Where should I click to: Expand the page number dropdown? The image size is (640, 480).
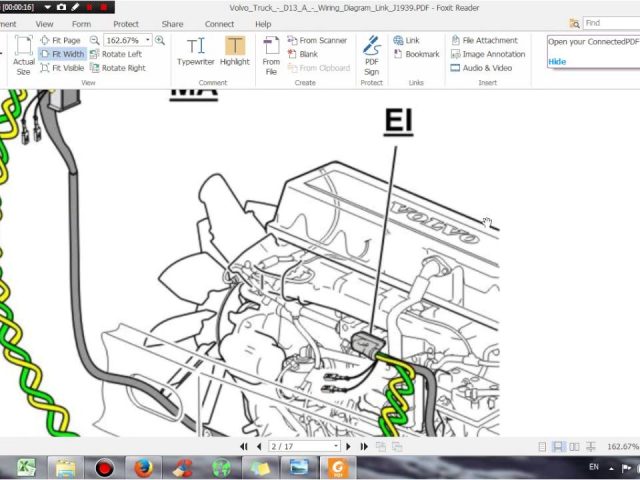[335, 446]
